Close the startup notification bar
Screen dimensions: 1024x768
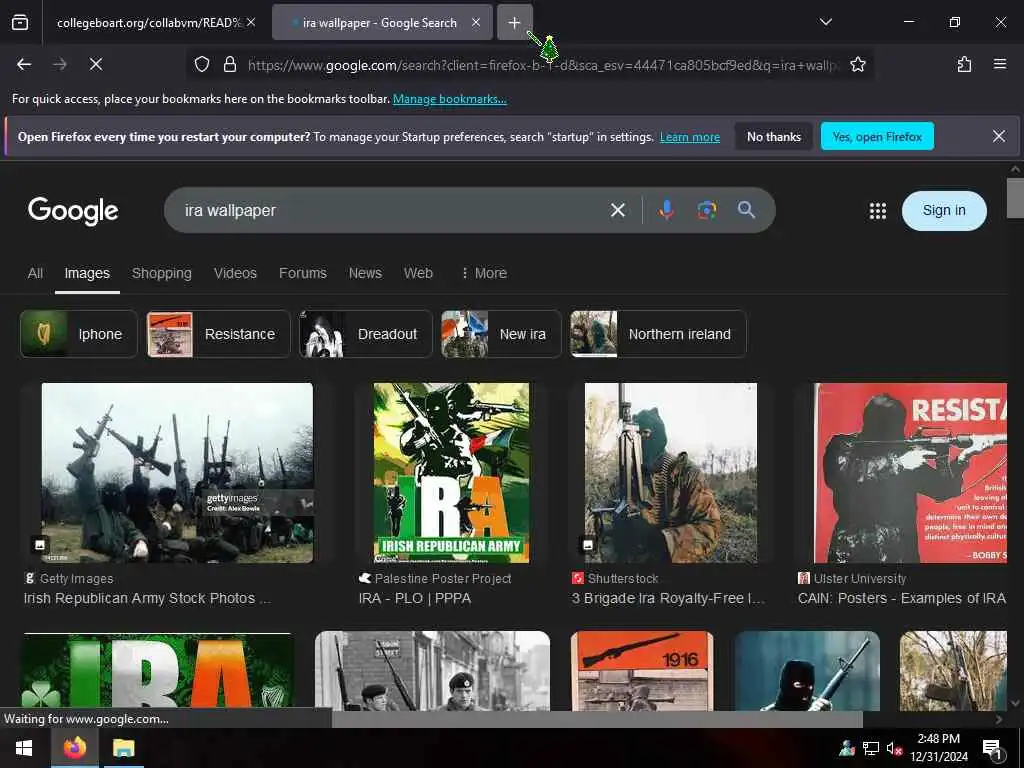pyautogui.click(x=999, y=136)
